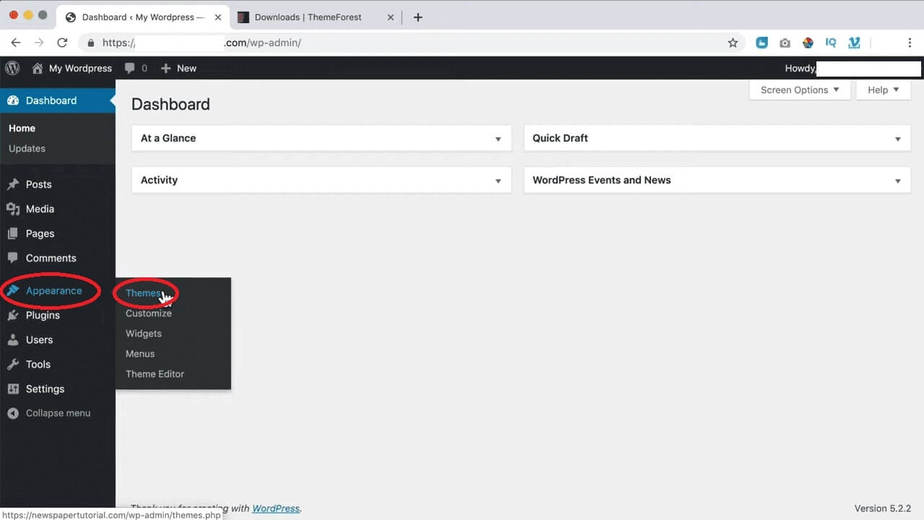Go back with browser back arrow
Viewport: 924px width, 520px height.
(16, 42)
